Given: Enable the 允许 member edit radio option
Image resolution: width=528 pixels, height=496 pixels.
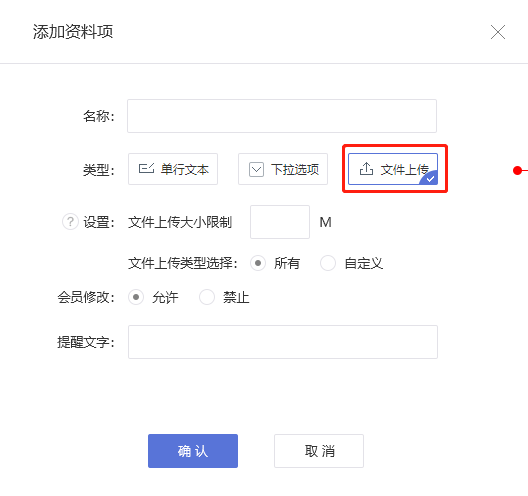Looking at the screenshot, I should [x=136, y=297].
